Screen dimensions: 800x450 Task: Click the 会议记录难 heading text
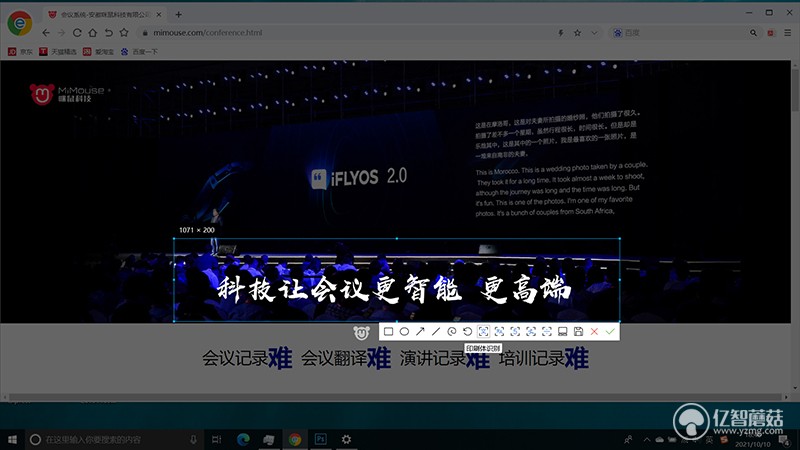(x=247, y=358)
